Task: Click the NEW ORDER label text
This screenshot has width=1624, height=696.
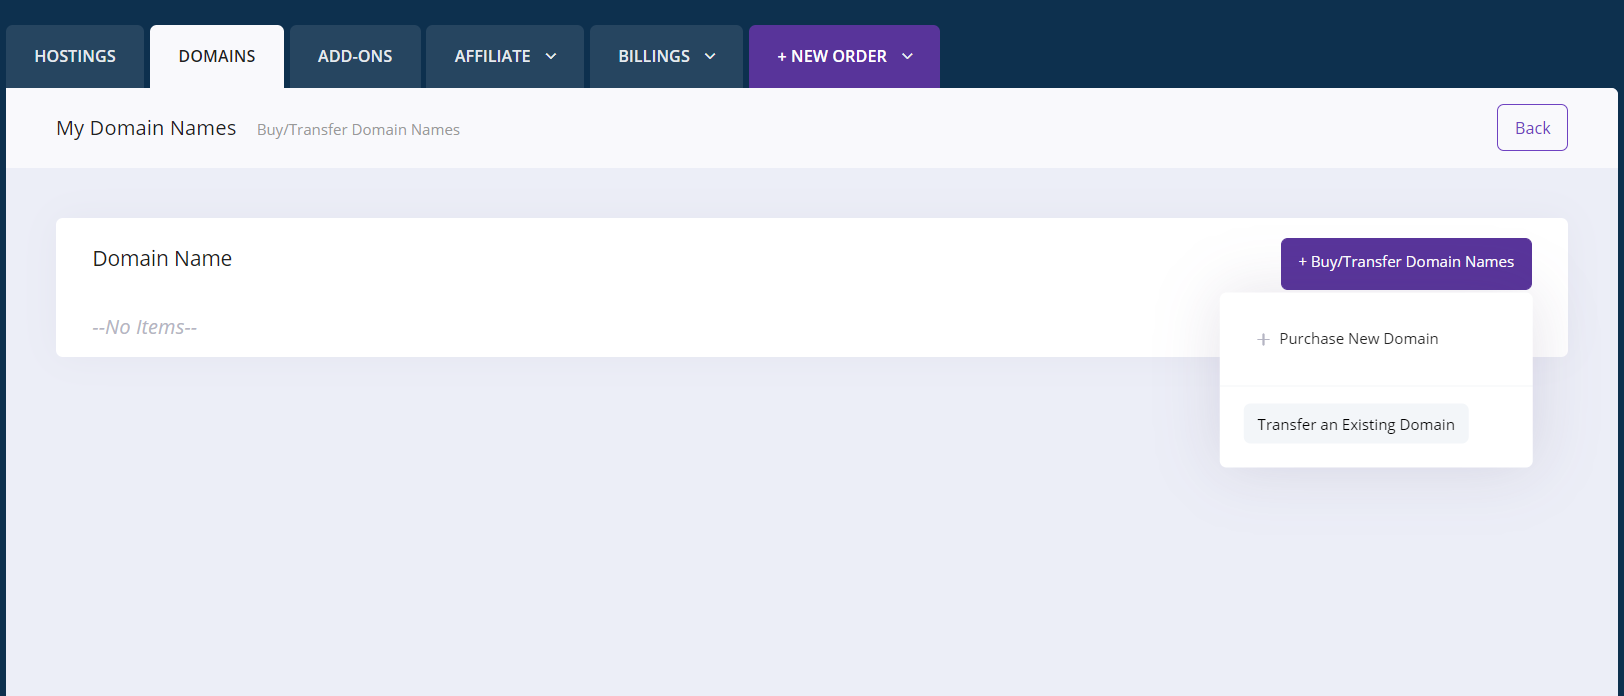Action: (838, 56)
